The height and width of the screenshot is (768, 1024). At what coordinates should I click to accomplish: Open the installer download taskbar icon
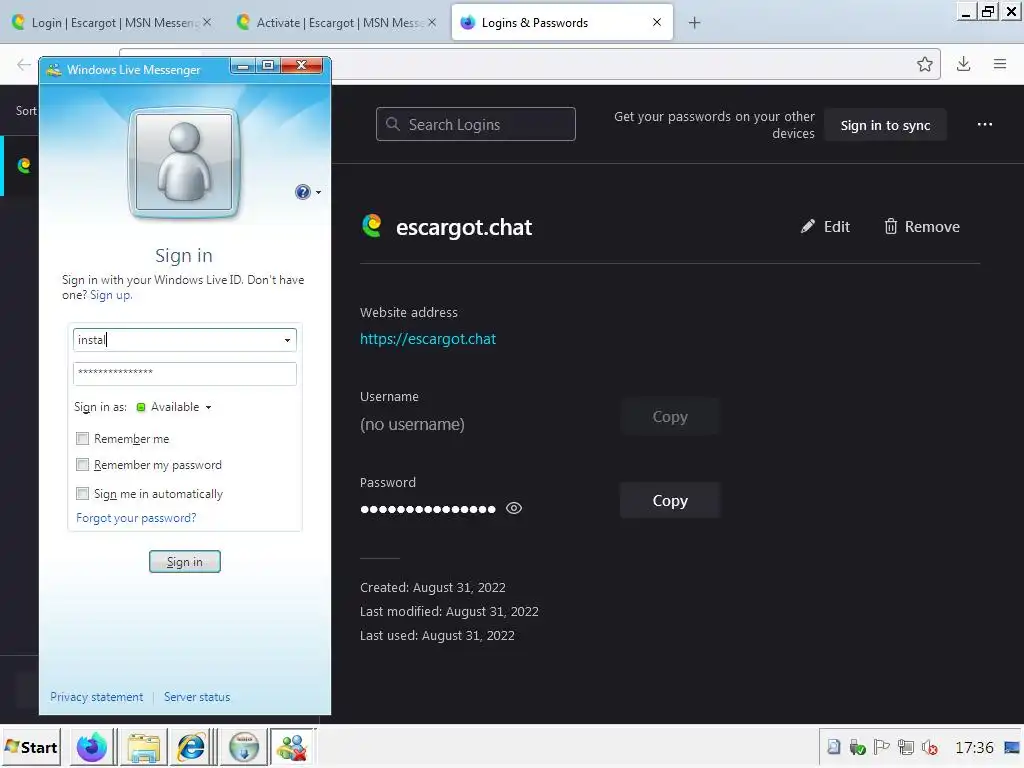point(244,747)
